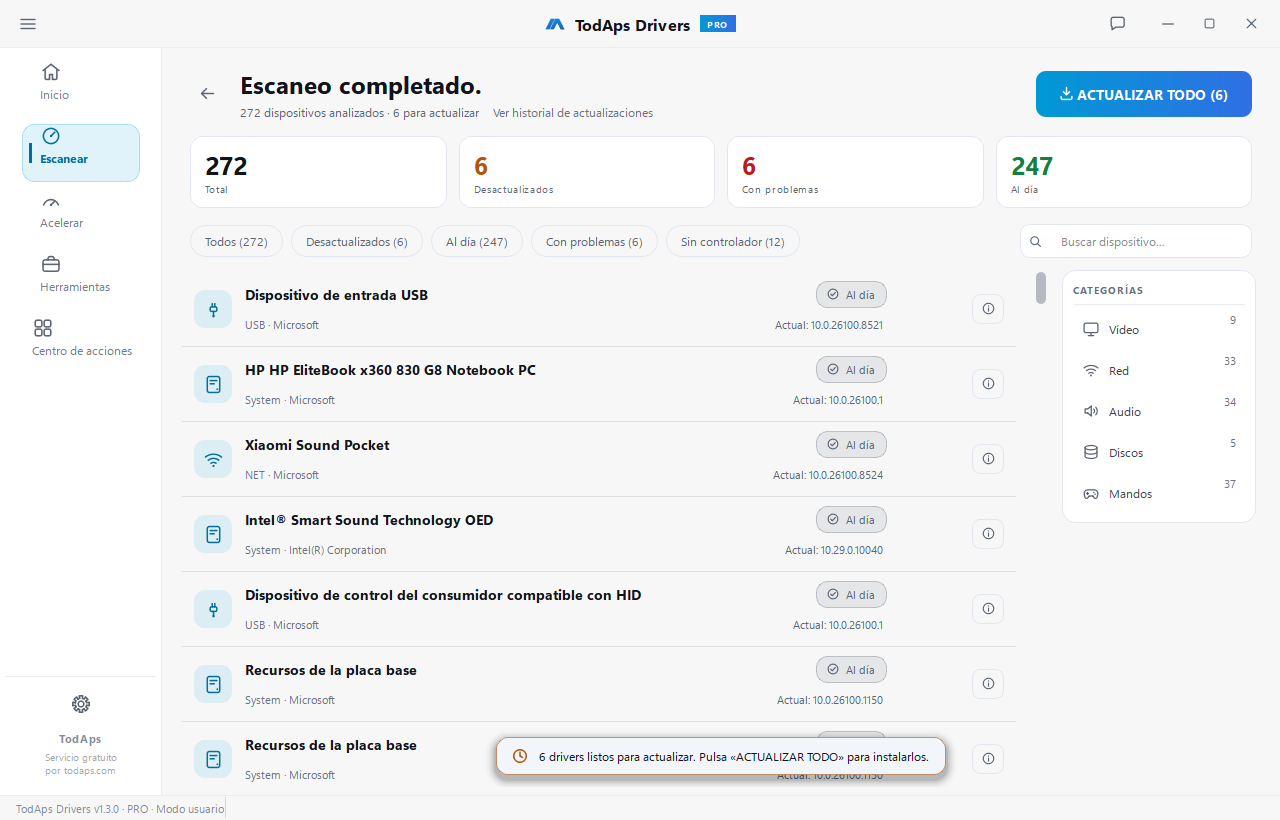Select the Red category
Image resolution: width=1280 pixels, height=820 pixels.
pyautogui.click(x=1159, y=371)
